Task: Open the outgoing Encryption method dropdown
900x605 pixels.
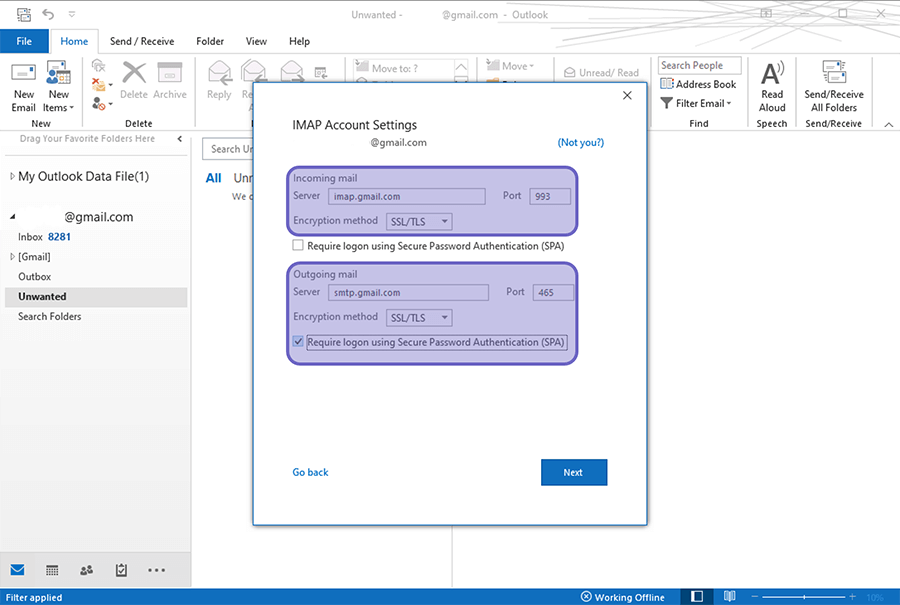Action: pyautogui.click(x=419, y=317)
